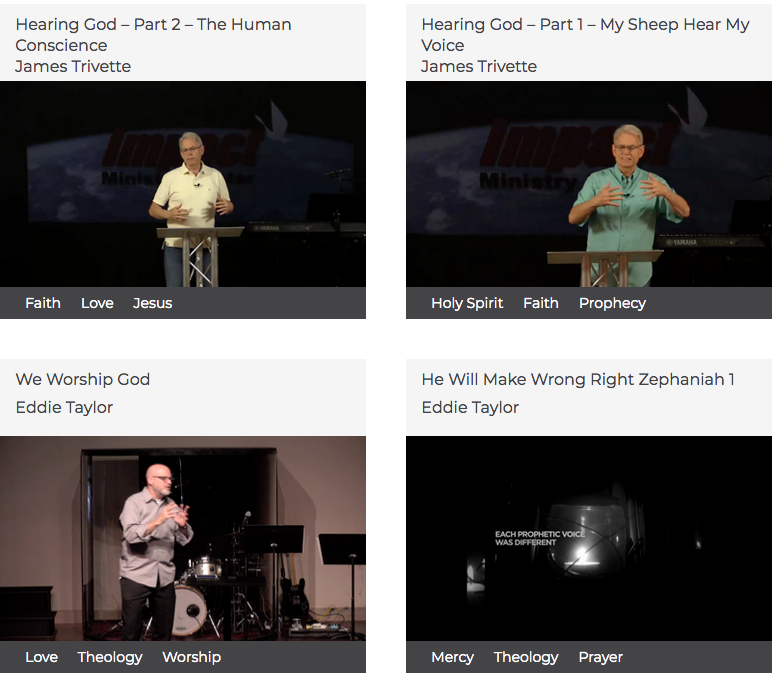The height and width of the screenshot is (674, 775).
Task: Open the drum-stage worship video thumbnail
Action: [x=183, y=539]
